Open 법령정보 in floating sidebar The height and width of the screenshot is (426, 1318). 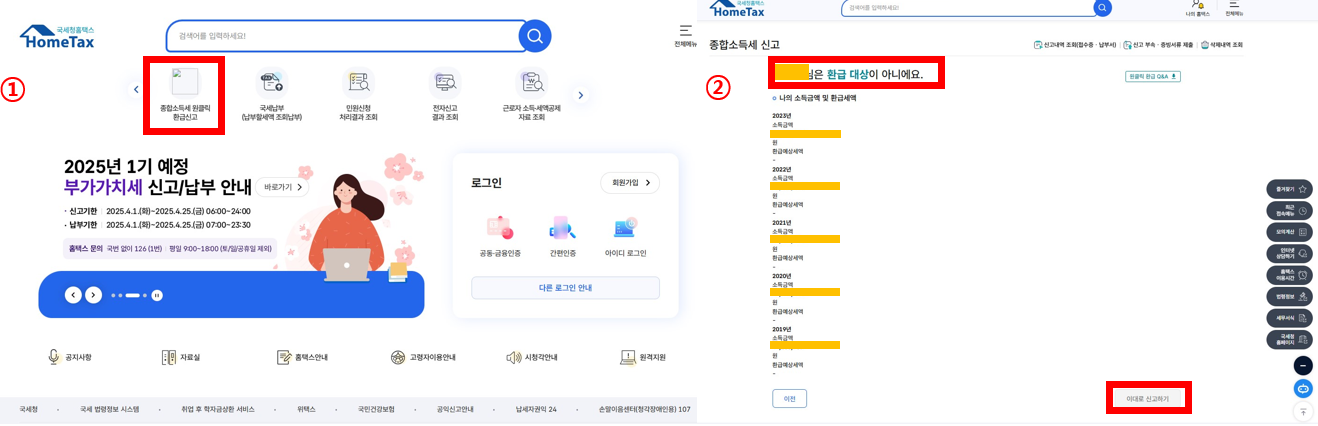coord(1289,297)
